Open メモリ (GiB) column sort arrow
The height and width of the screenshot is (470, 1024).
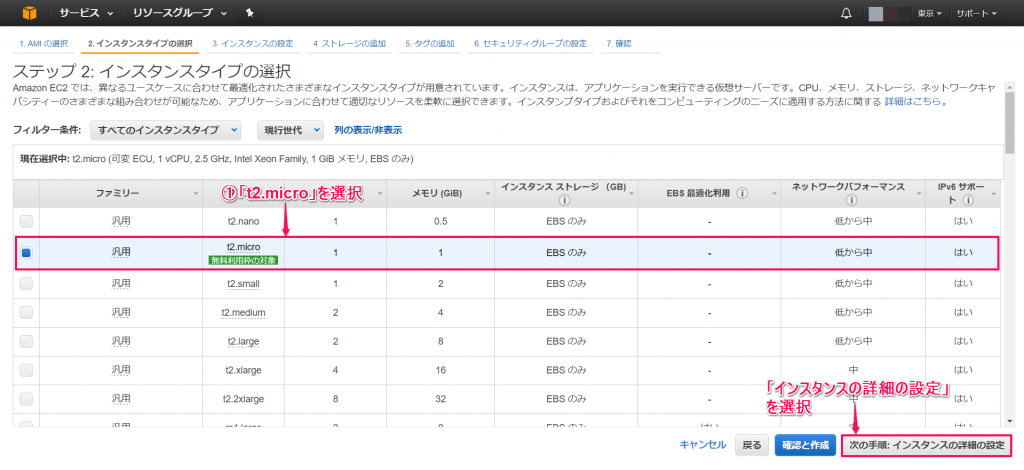click(487, 194)
